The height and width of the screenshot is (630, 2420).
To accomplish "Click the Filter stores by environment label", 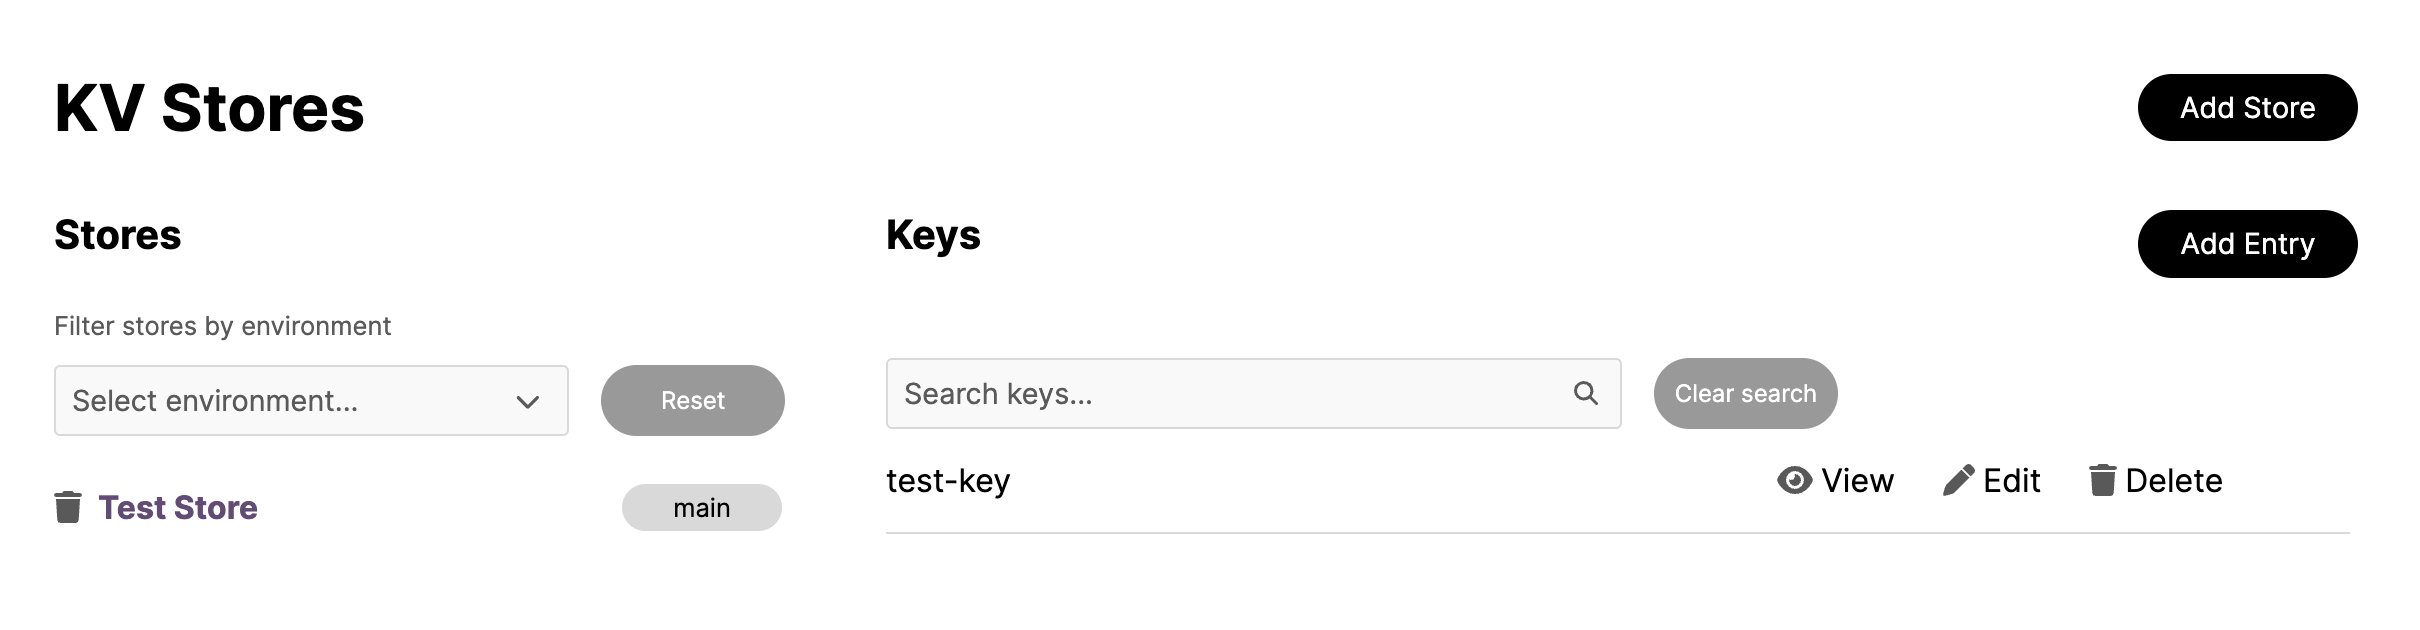I will click(222, 326).
